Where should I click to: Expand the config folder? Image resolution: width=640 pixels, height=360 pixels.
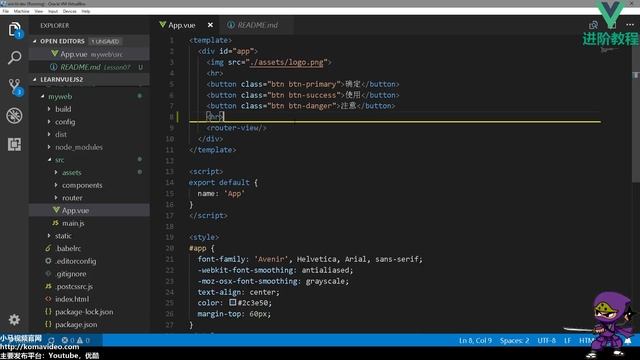click(65, 122)
